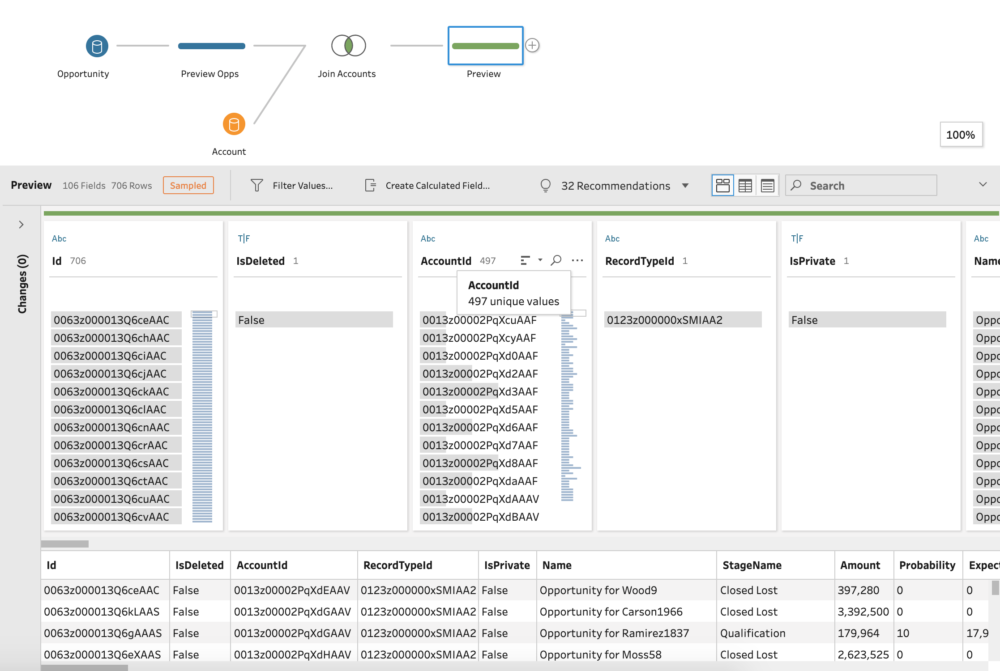Change the IsDeleted field T|F type
The image size is (1000, 671).
244,239
